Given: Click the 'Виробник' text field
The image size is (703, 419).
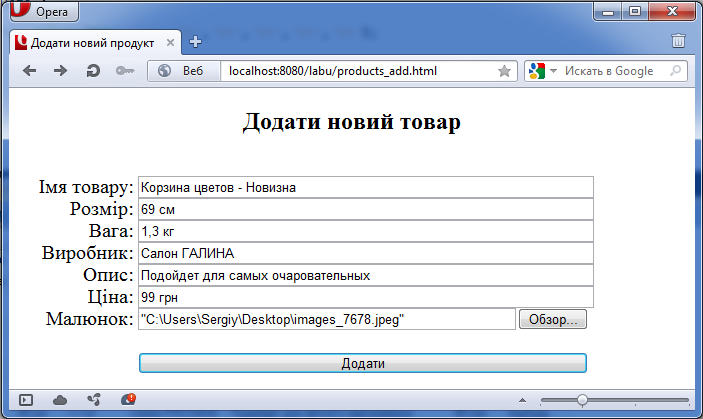Looking at the screenshot, I should coord(366,253).
